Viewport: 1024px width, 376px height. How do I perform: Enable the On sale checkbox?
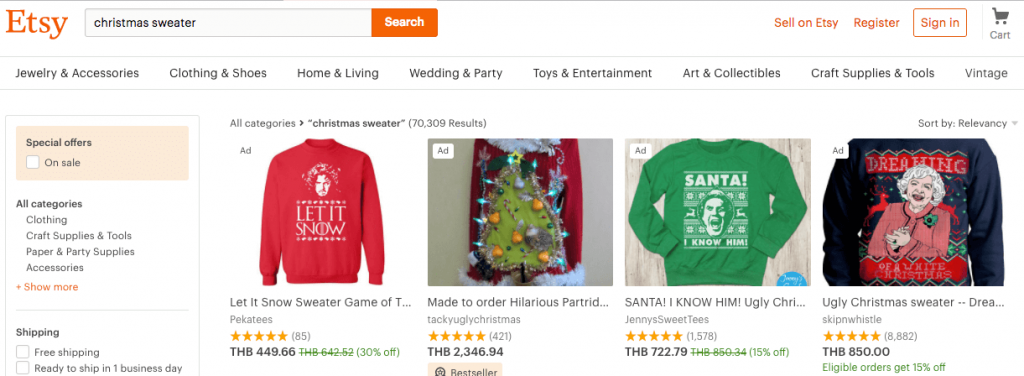[33, 163]
